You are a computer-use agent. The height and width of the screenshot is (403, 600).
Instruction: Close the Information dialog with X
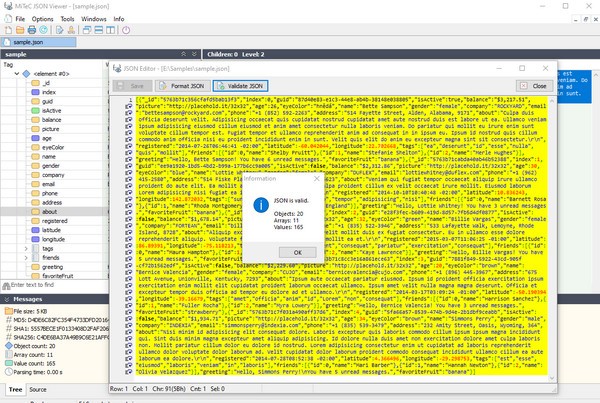click(316, 179)
